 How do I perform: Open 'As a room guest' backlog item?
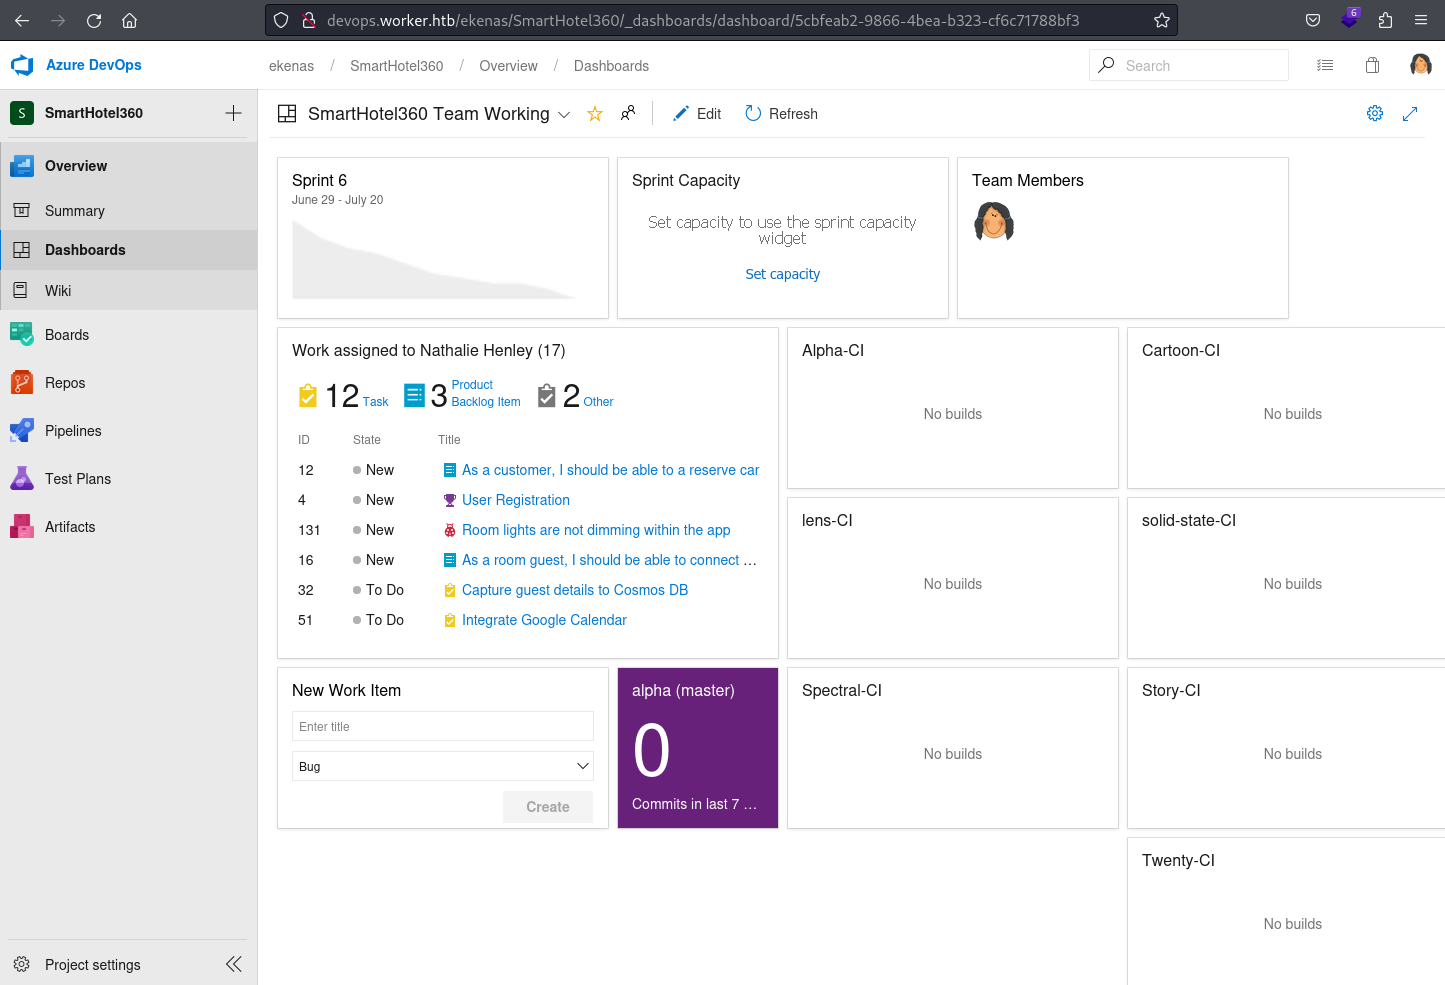coord(609,560)
